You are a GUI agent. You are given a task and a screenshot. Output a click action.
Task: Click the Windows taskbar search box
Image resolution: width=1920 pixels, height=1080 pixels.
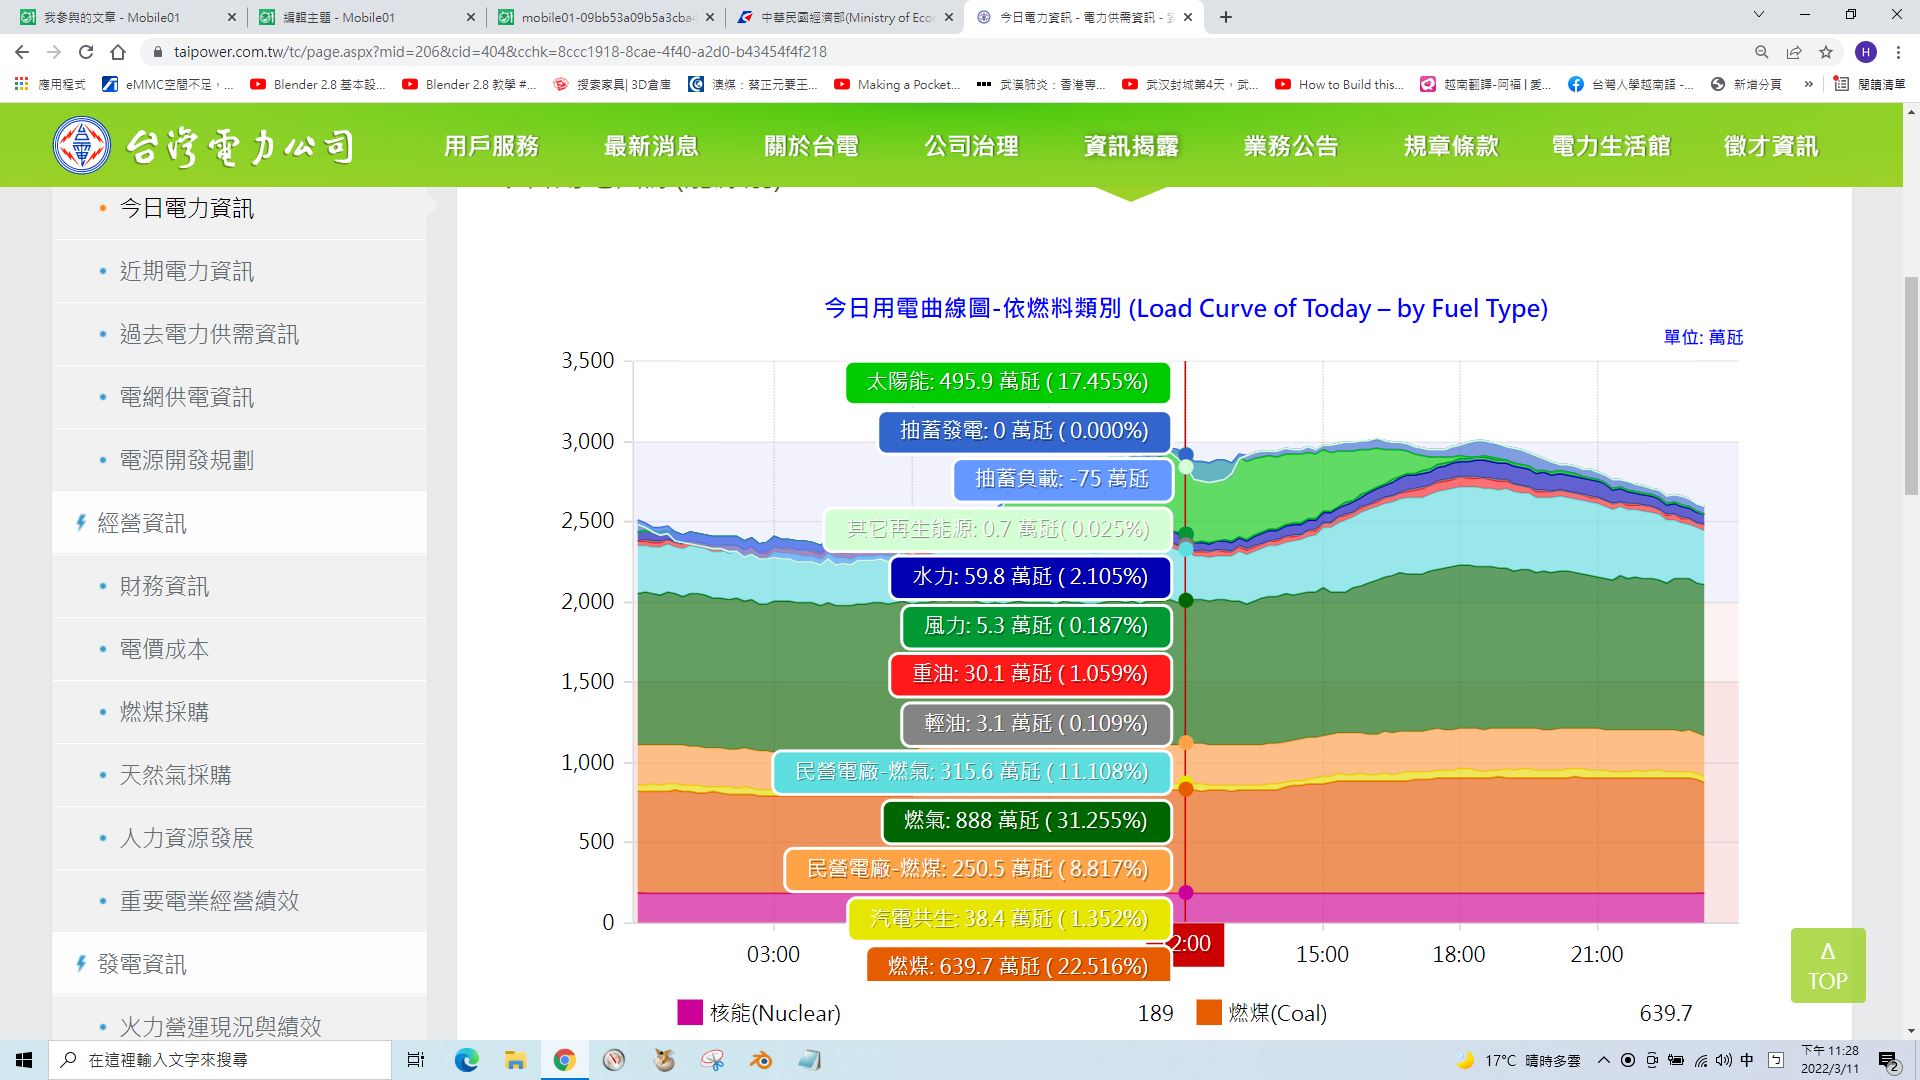(x=222, y=1060)
